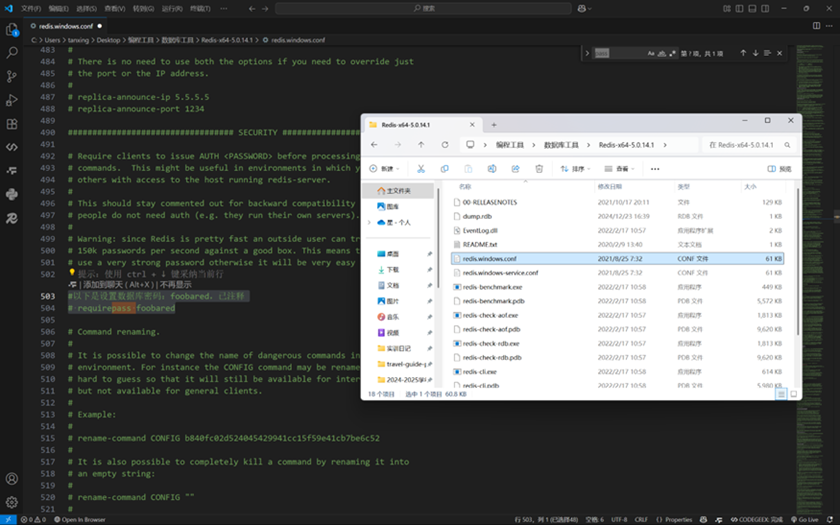Open the Search view in the activity bar
Image resolution: width=840 pixels, height=525 pixels.
(x=12, y=52)
